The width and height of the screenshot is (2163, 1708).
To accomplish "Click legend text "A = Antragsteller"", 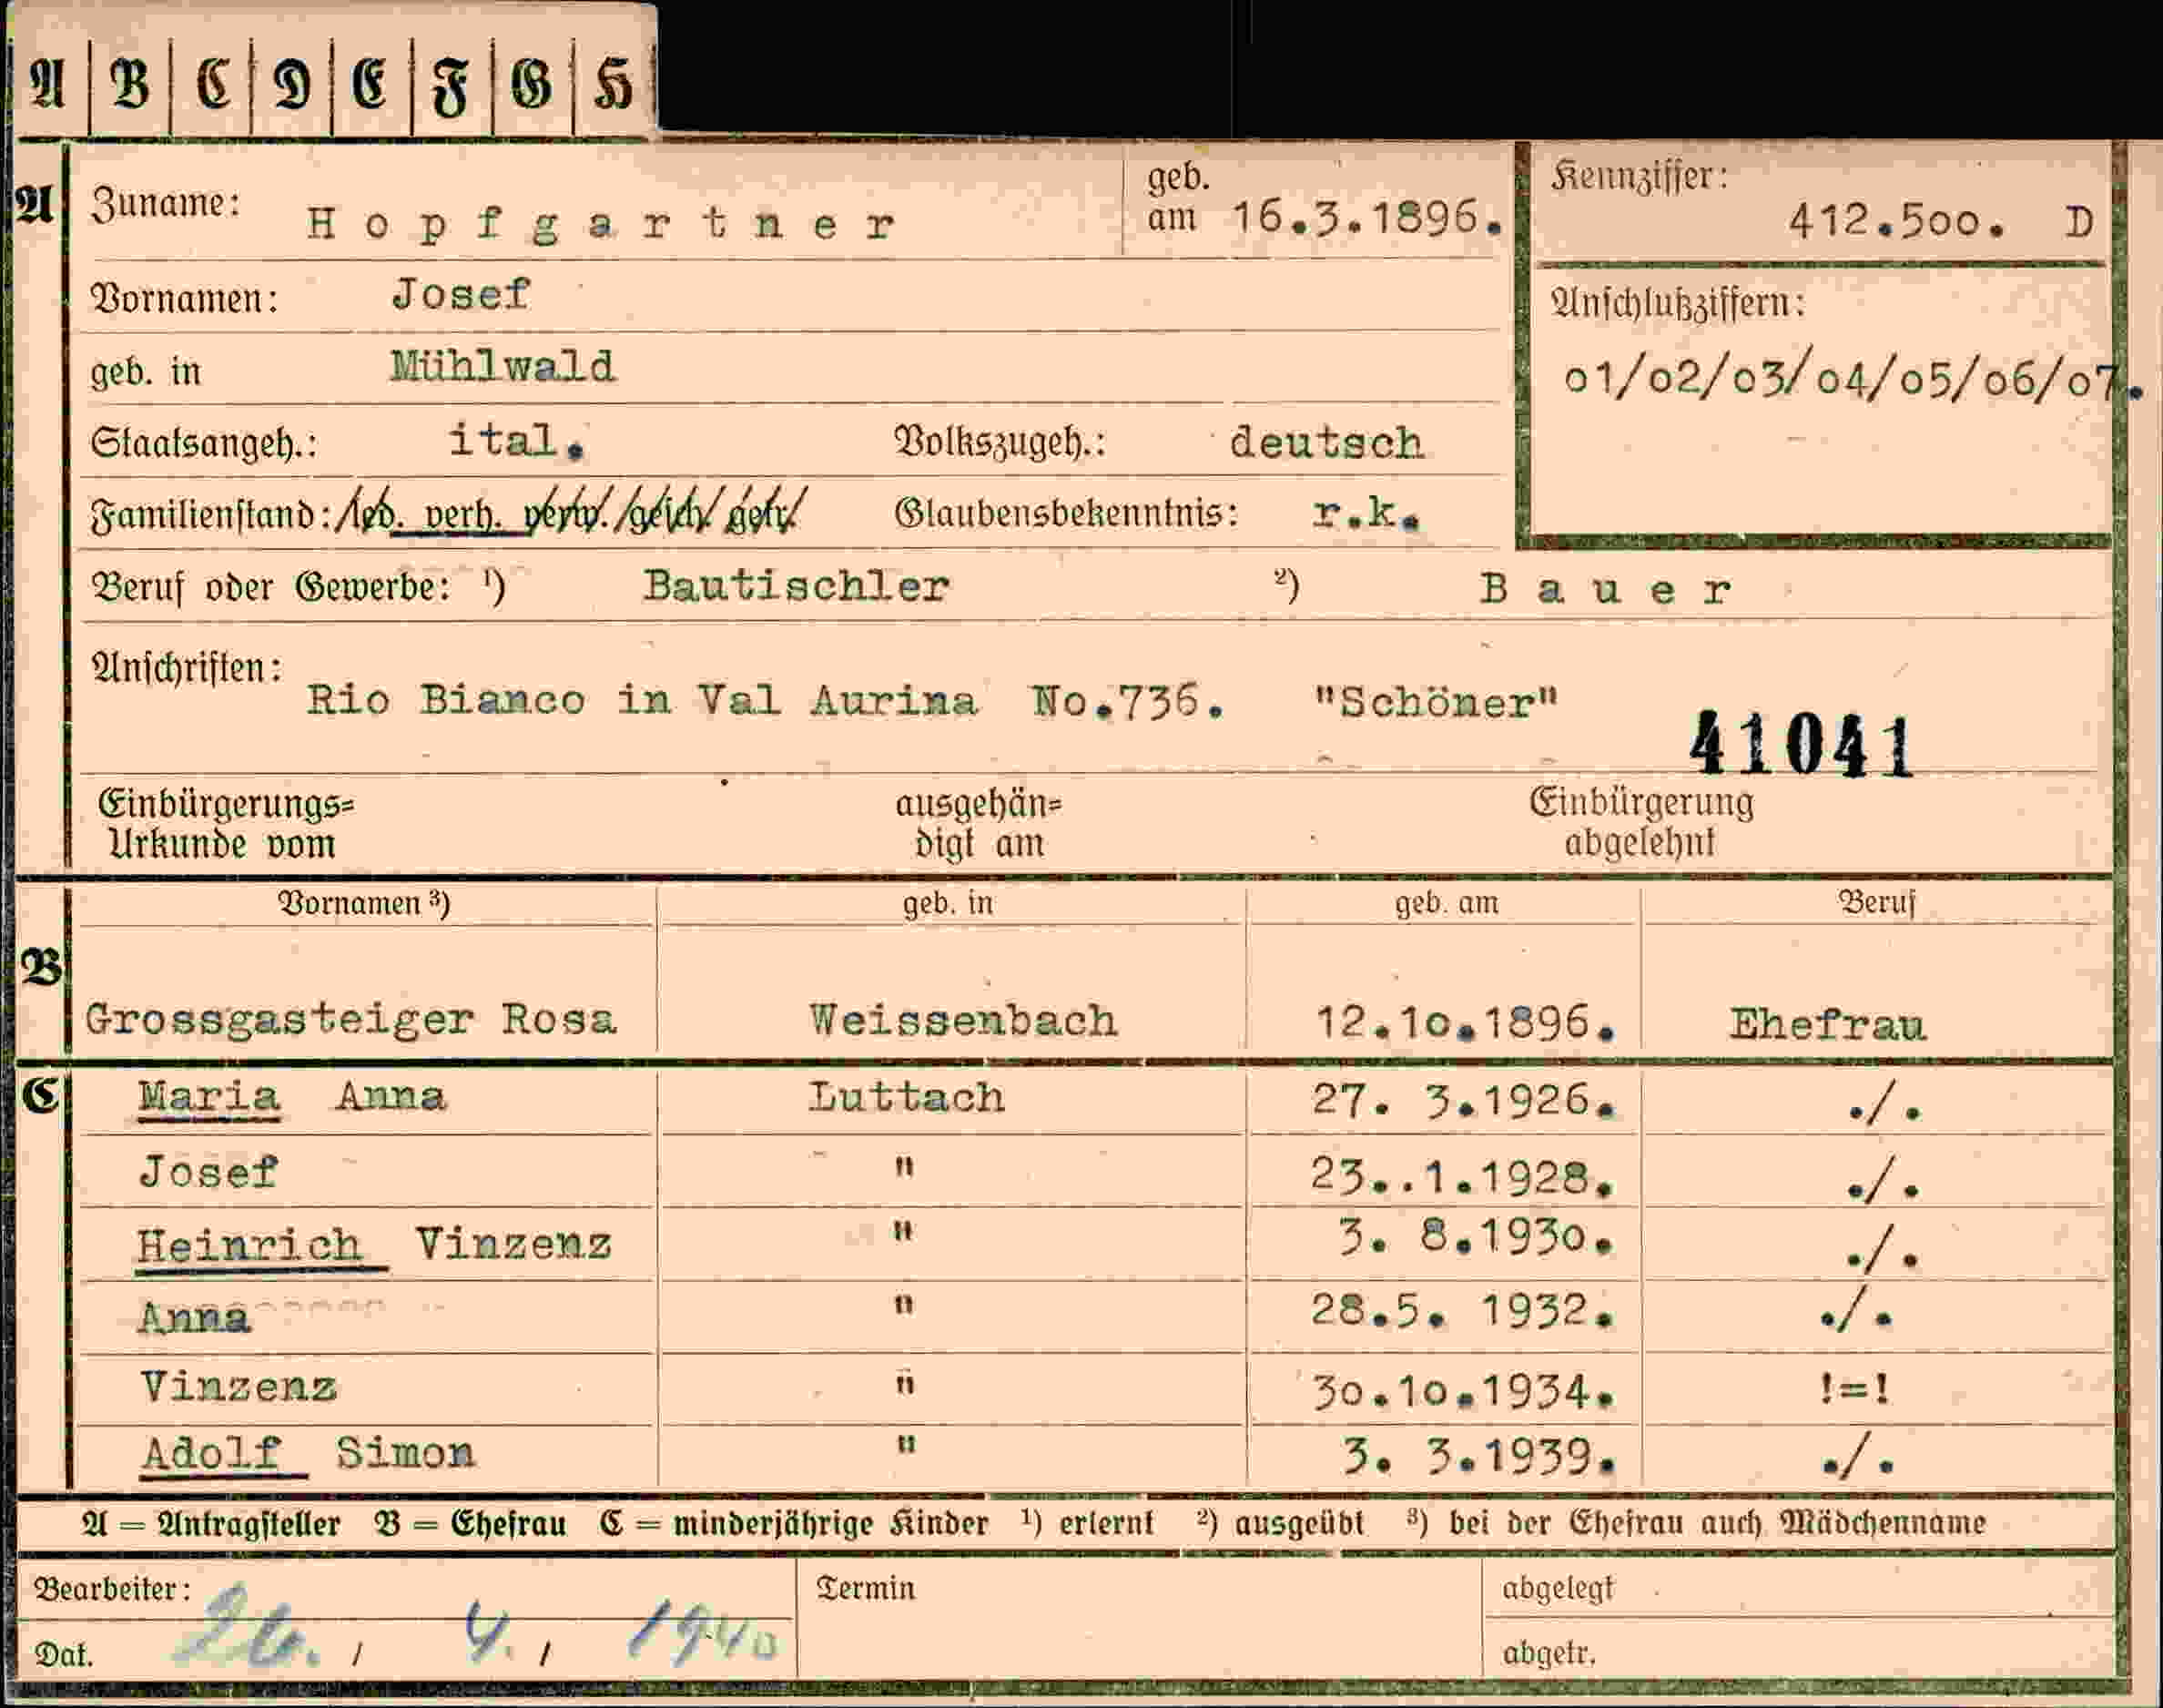I will pos(211,1525).
